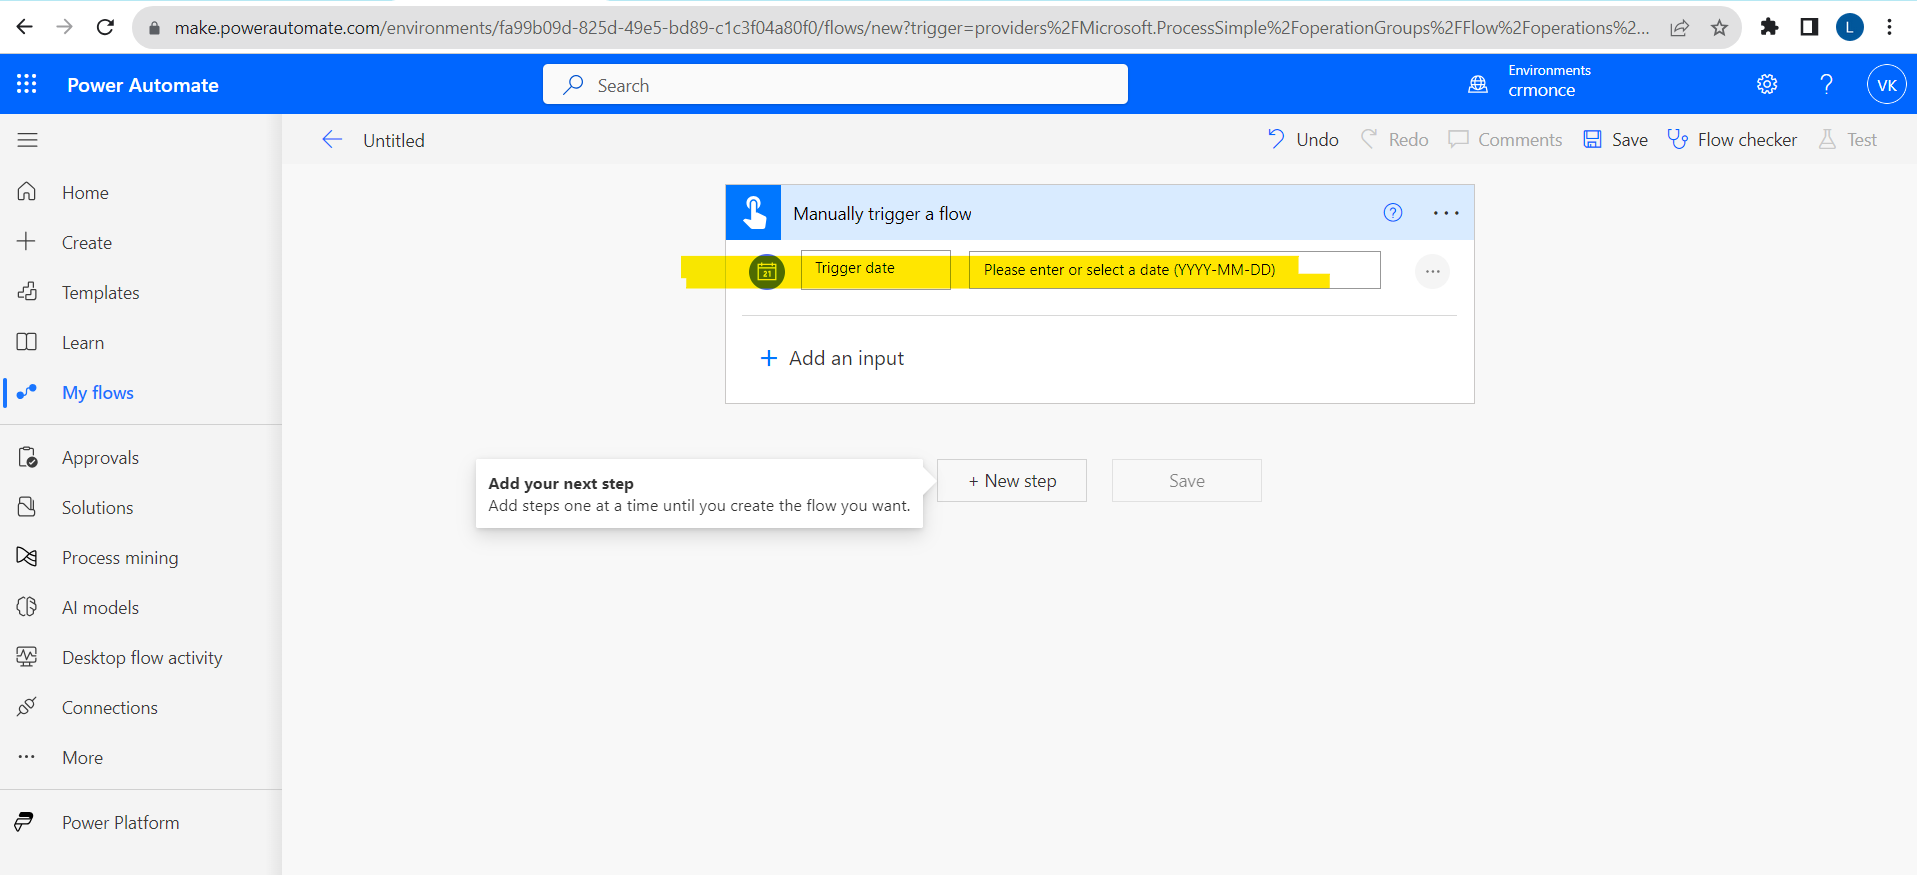Click the Power Platform icon

(24, 821)
